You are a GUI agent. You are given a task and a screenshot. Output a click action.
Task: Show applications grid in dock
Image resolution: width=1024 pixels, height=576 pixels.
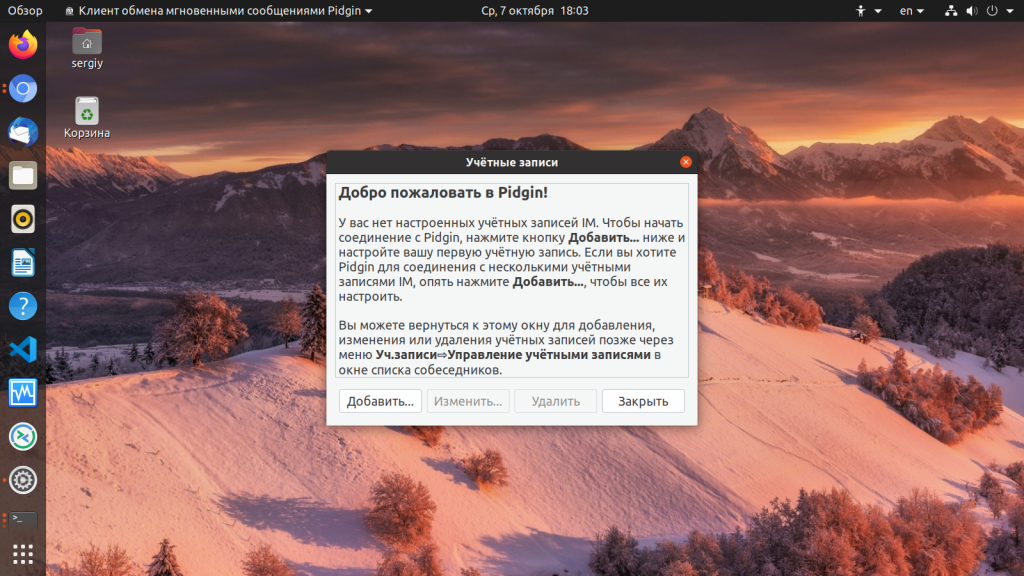23,554
